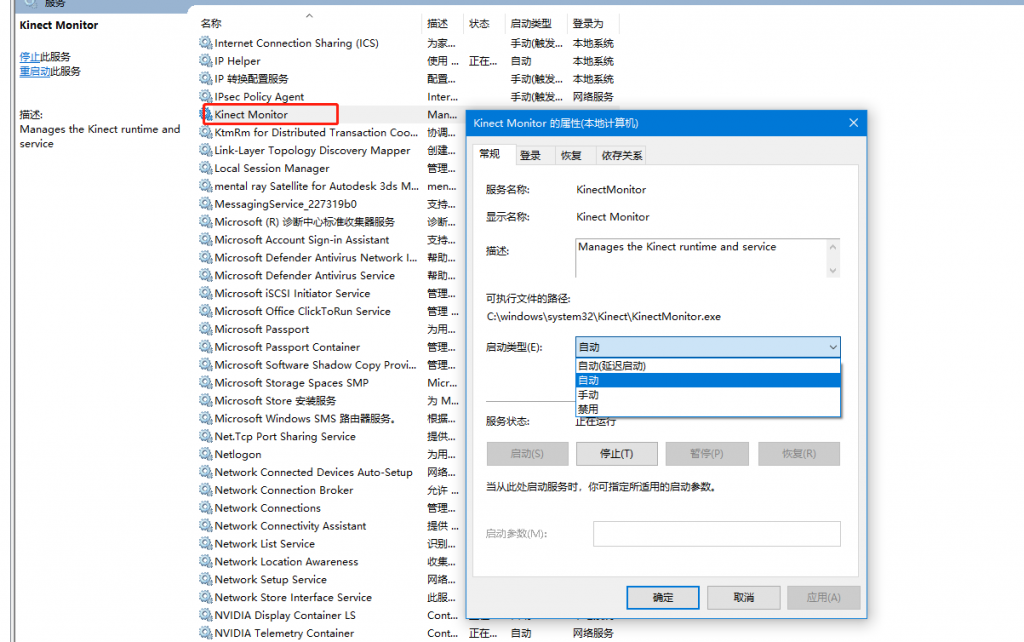1024x642 pixels.
Task: Select 禁用 option in startup type list
Action: coord(708,409)
